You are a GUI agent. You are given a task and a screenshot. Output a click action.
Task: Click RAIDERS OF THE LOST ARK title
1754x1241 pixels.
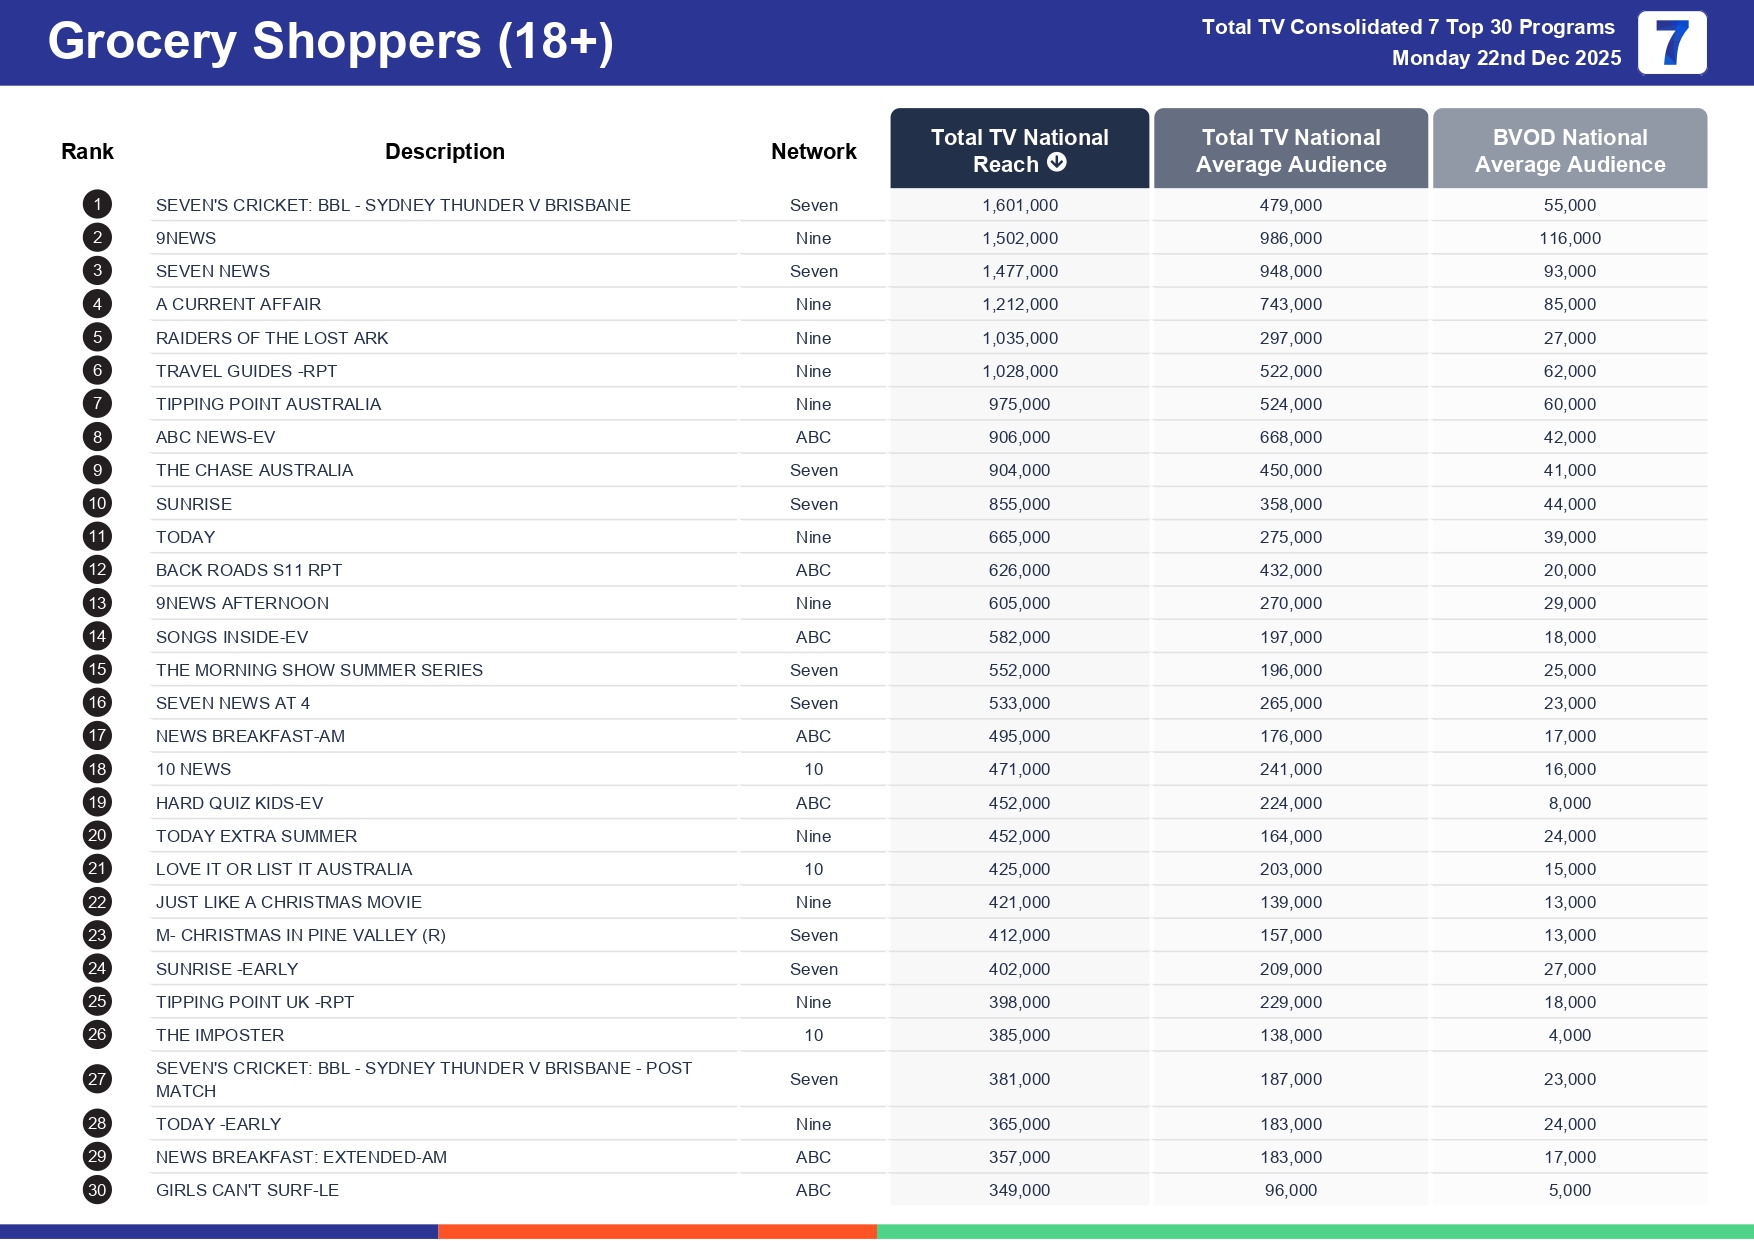coord(272,338)
